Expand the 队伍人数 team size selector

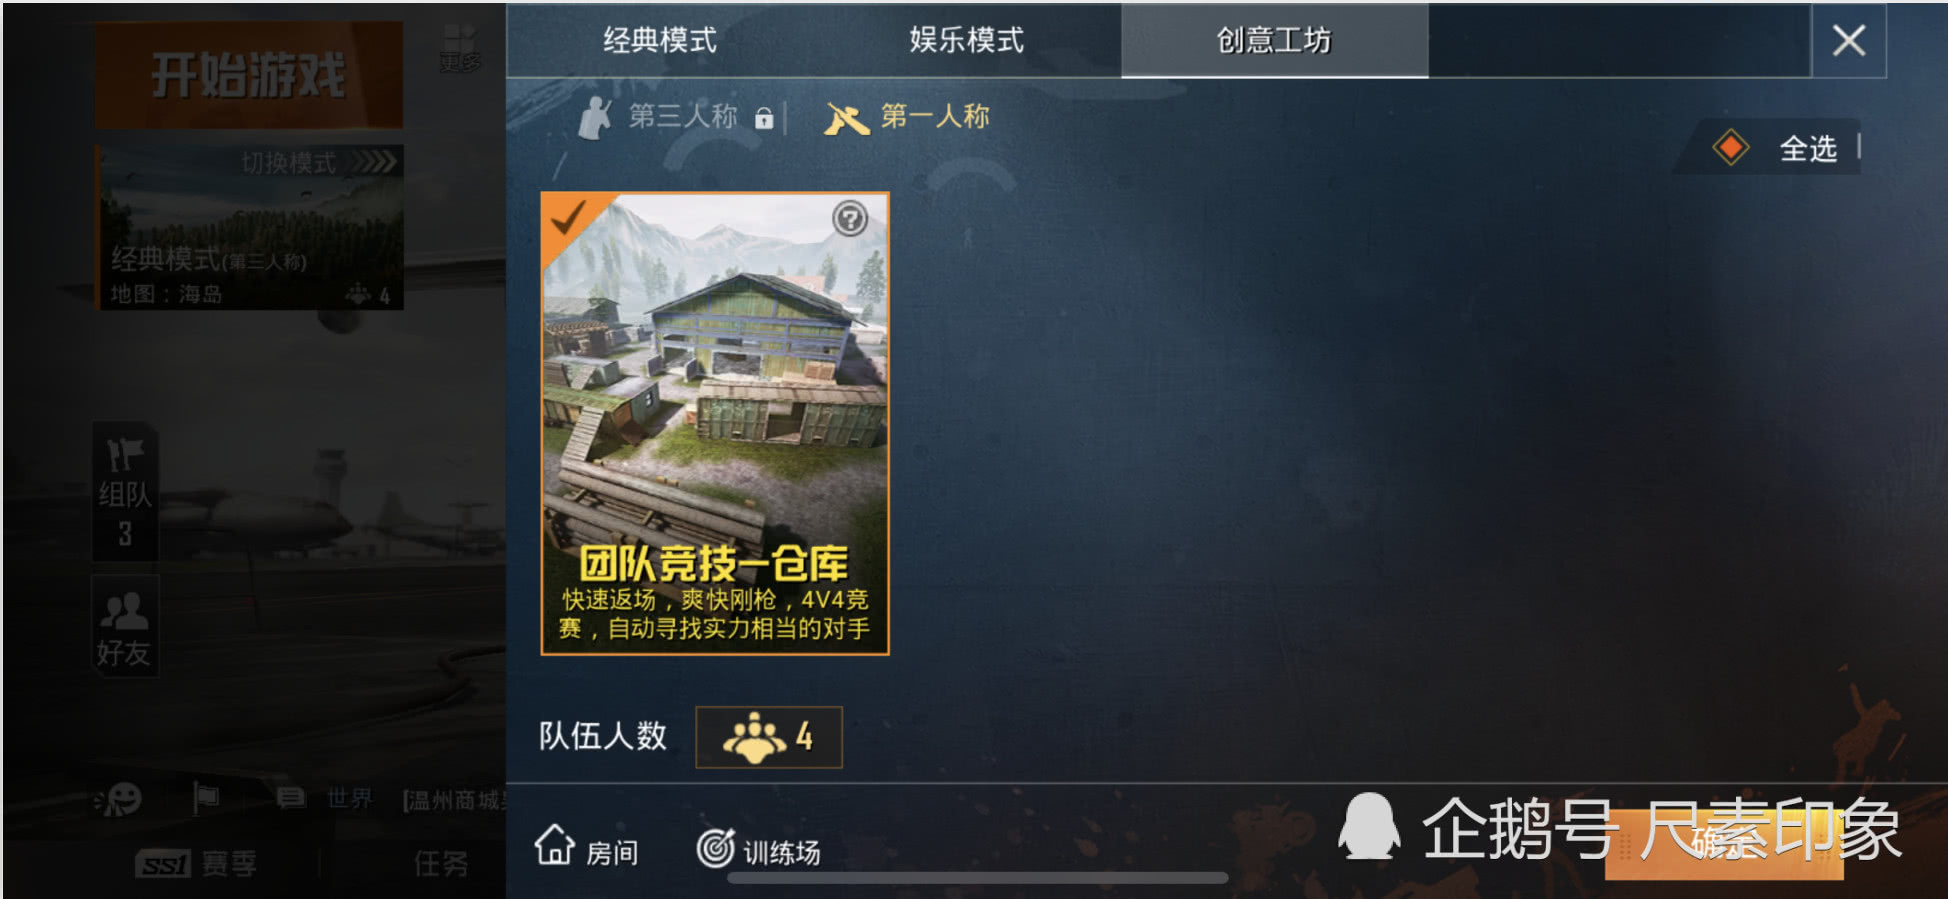point(769,737)
